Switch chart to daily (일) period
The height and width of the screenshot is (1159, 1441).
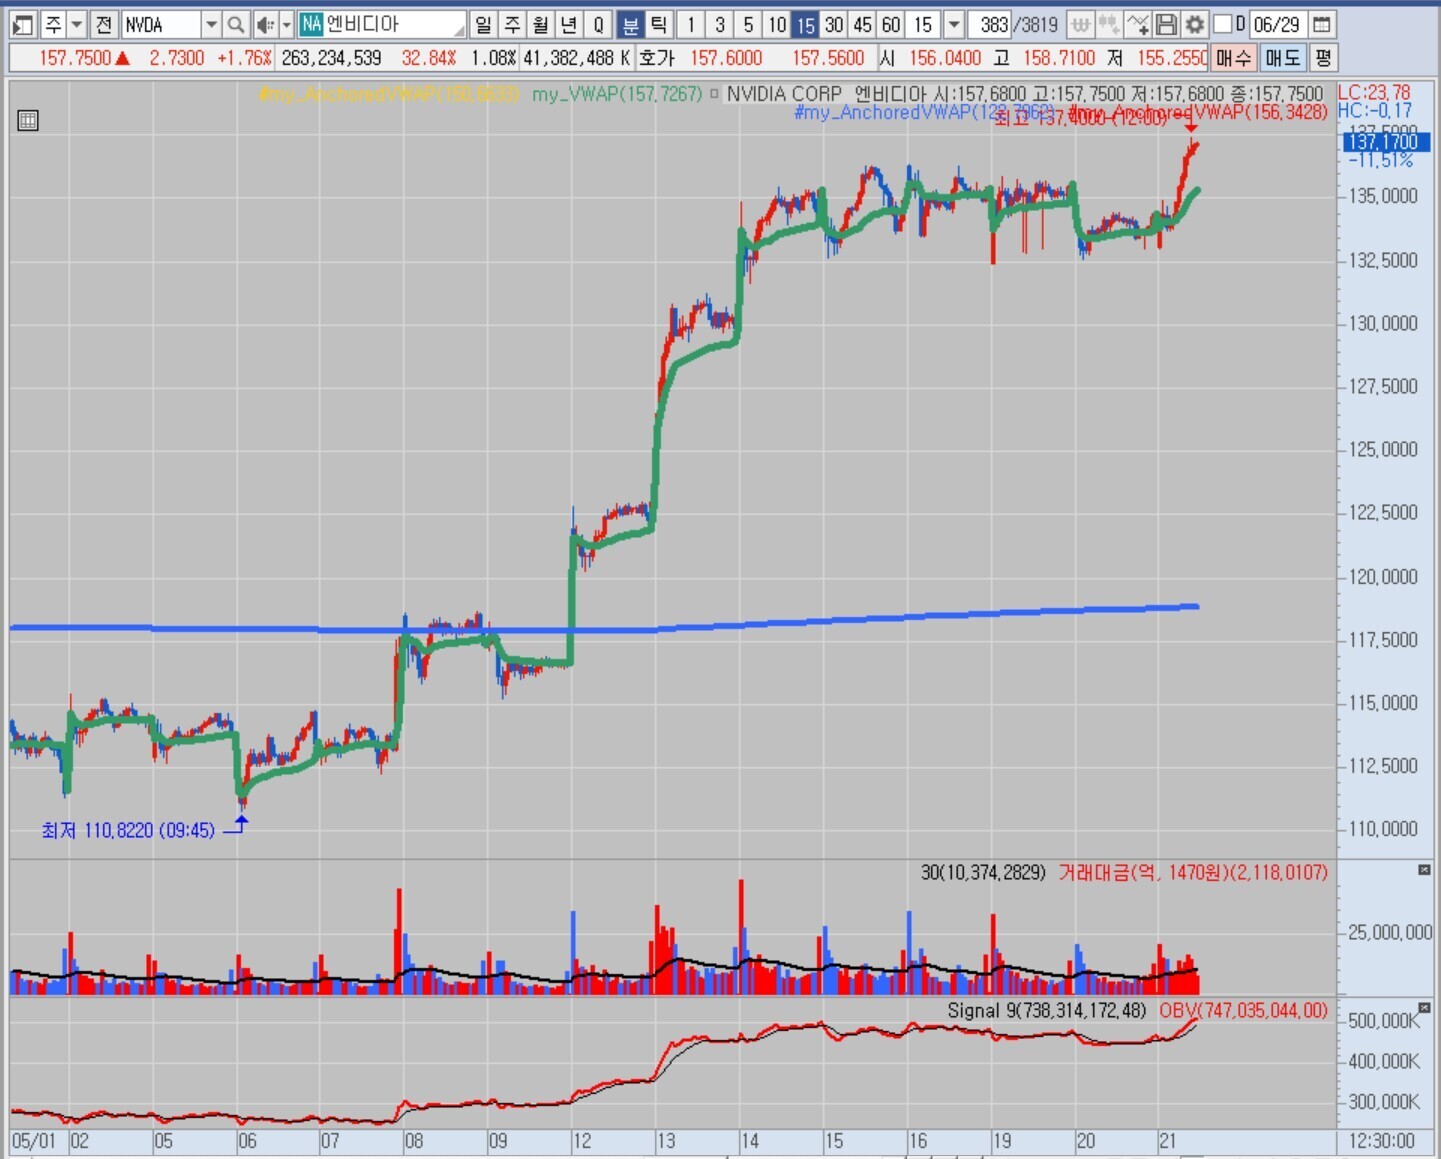(483, 24)
